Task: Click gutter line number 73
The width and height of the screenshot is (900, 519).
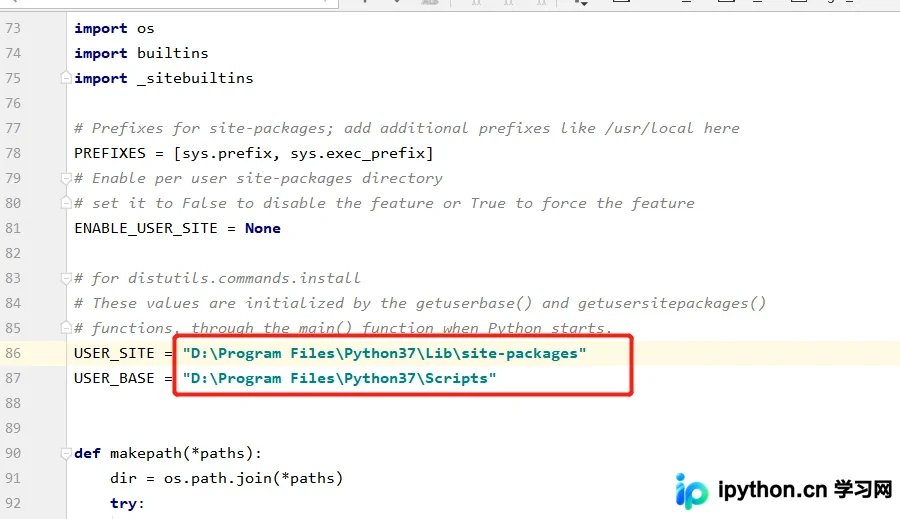Action: pyautogui.click(x=13, y=28)
